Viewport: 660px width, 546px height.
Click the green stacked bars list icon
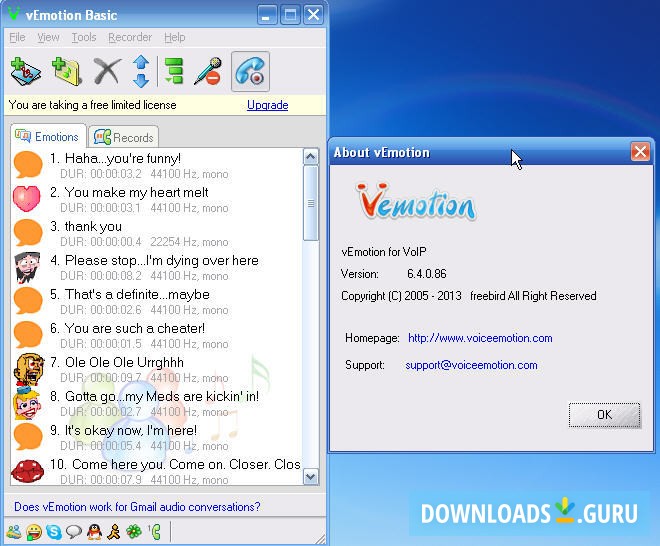pos(173,71)
